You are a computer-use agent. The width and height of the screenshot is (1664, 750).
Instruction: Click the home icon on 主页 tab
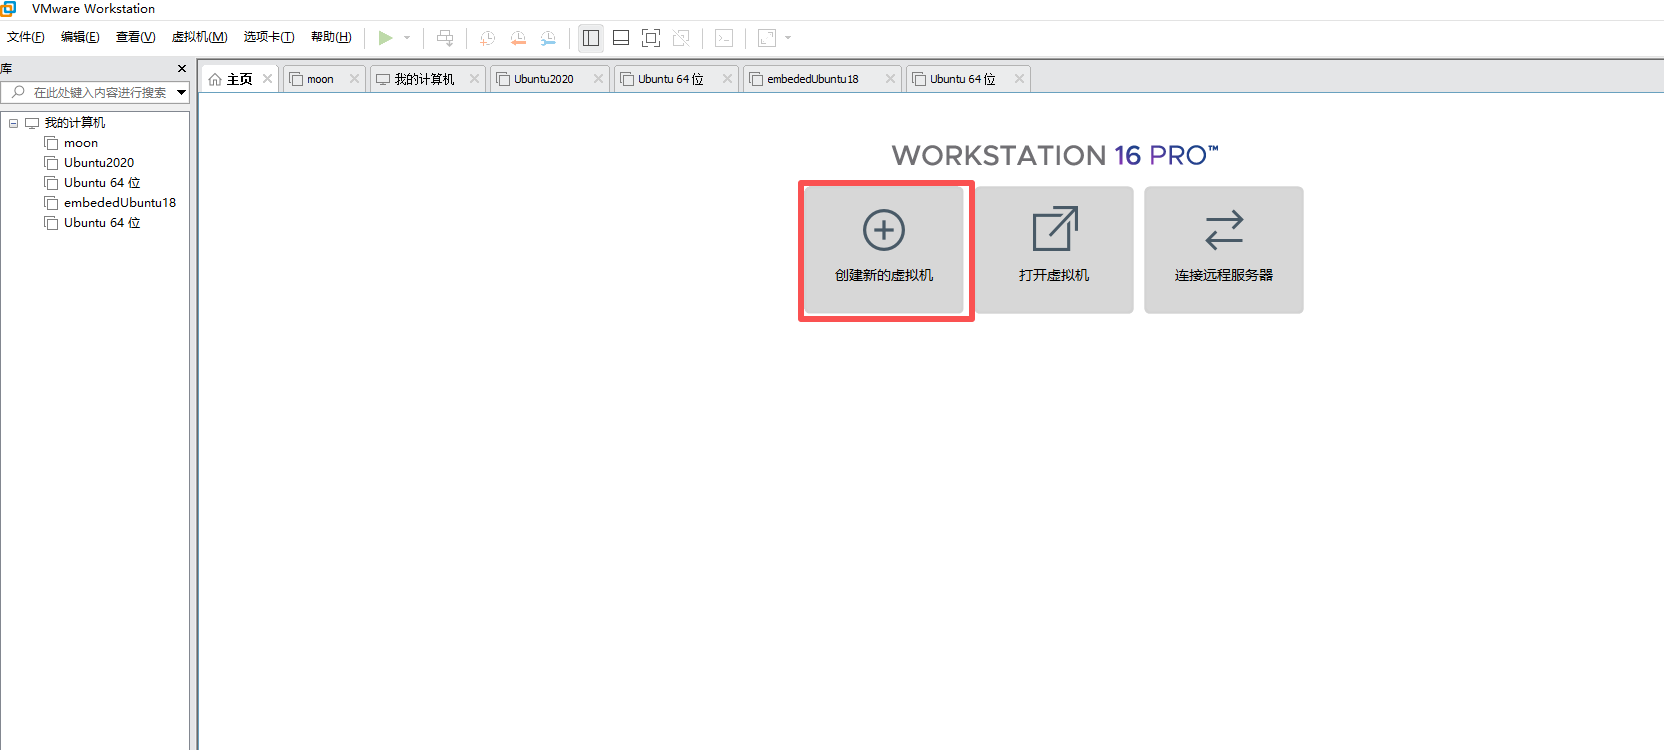[215, 79]
